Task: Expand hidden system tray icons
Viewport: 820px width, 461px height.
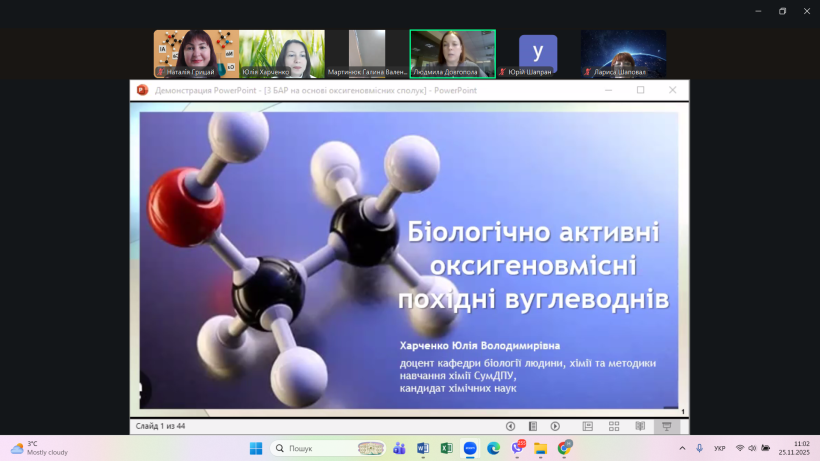Action: (x=683, y=448)
